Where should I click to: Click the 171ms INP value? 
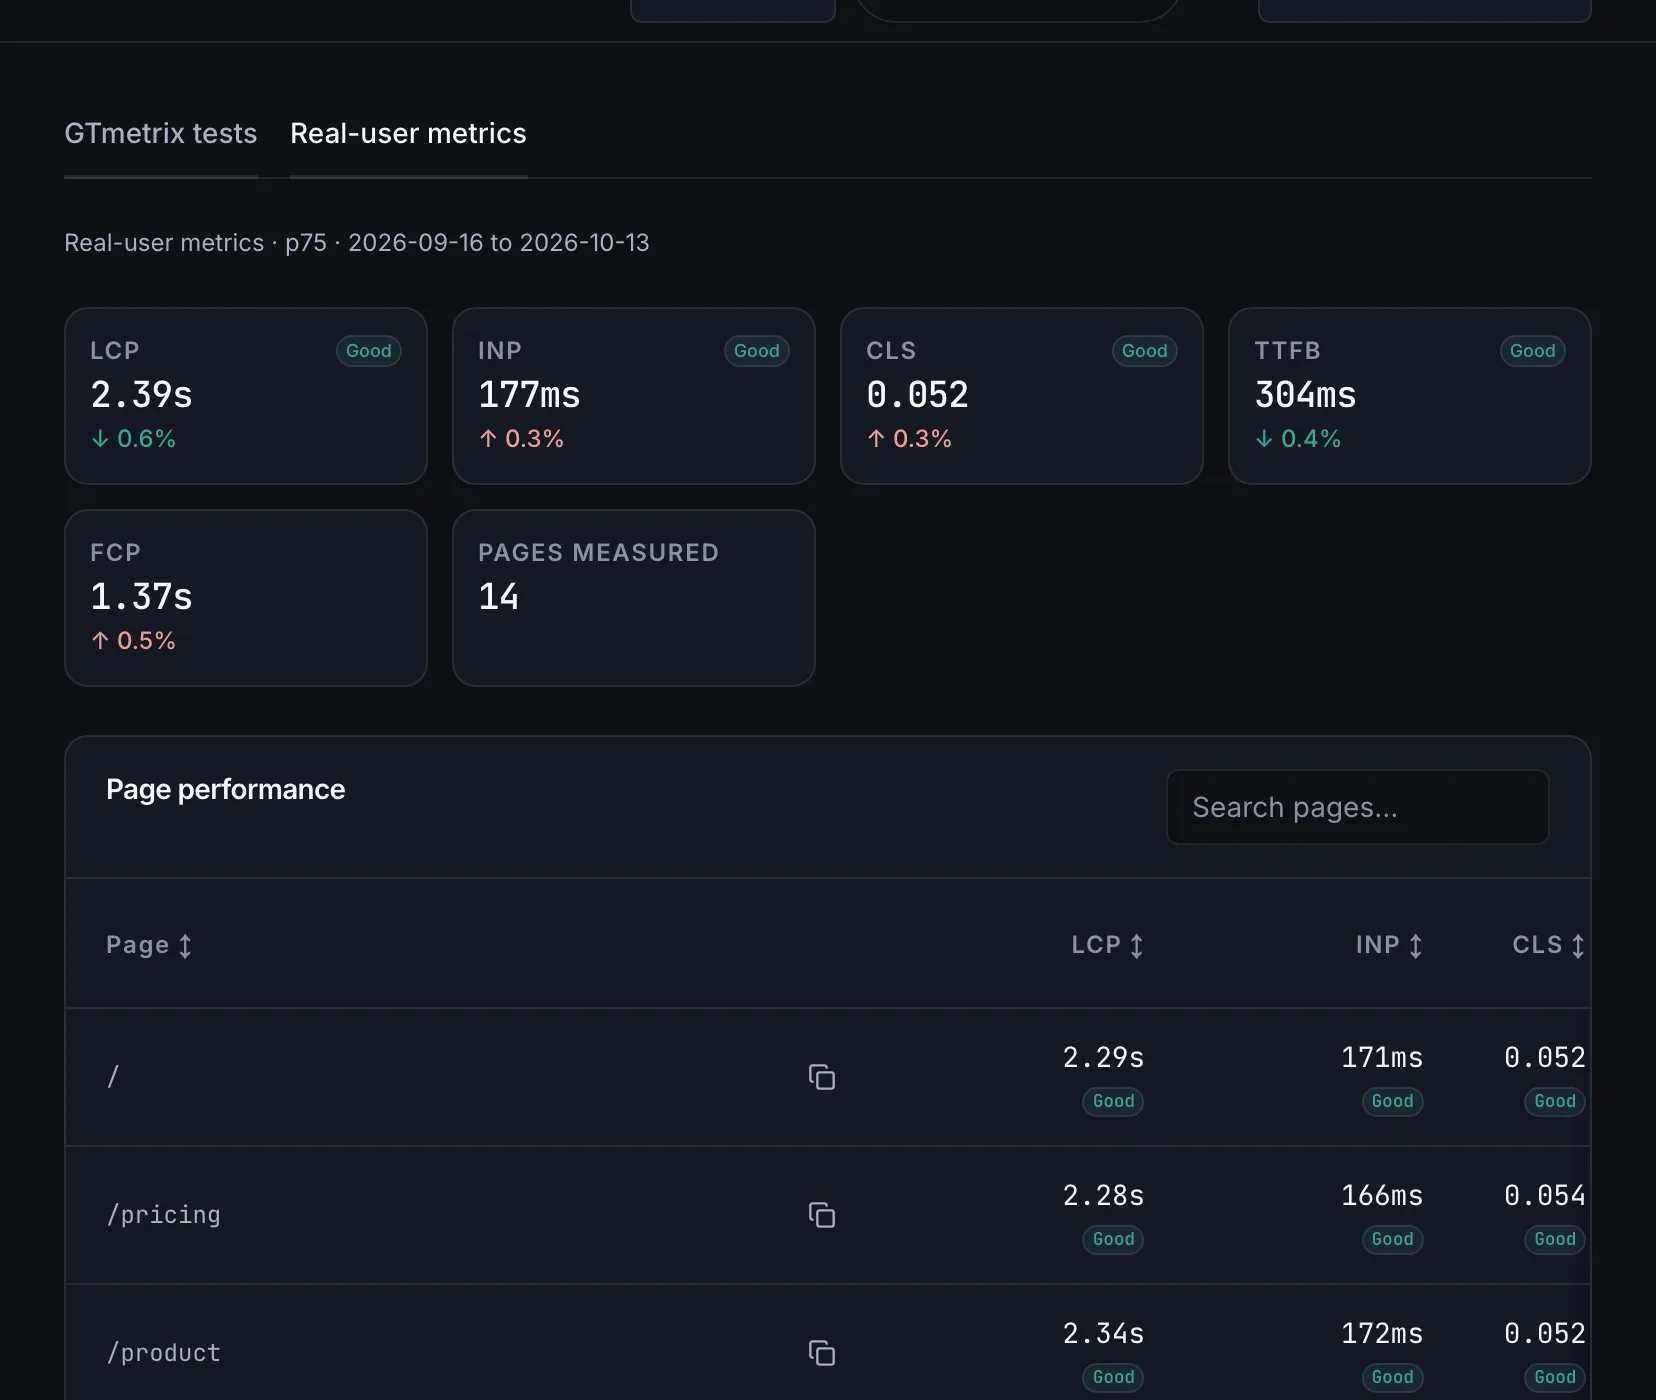point(1382,1057)
